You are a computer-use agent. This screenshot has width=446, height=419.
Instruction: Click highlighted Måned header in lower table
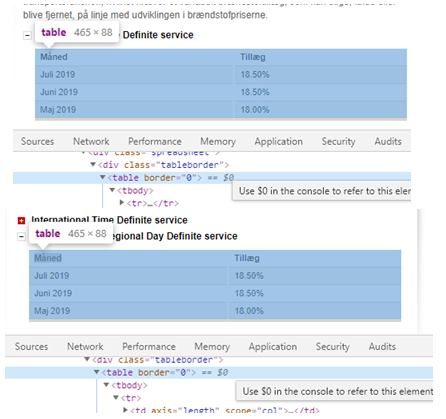pos(48,258)
